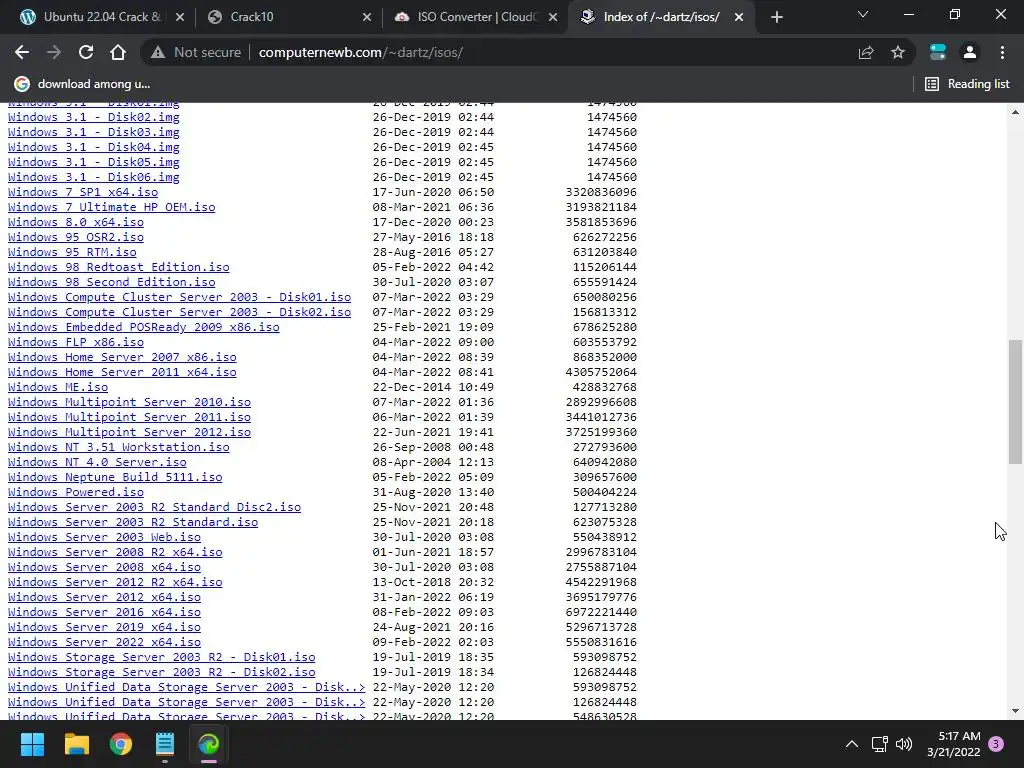Open the network status tray icon
Screen dimensions: 1024x768
[879, 744]
